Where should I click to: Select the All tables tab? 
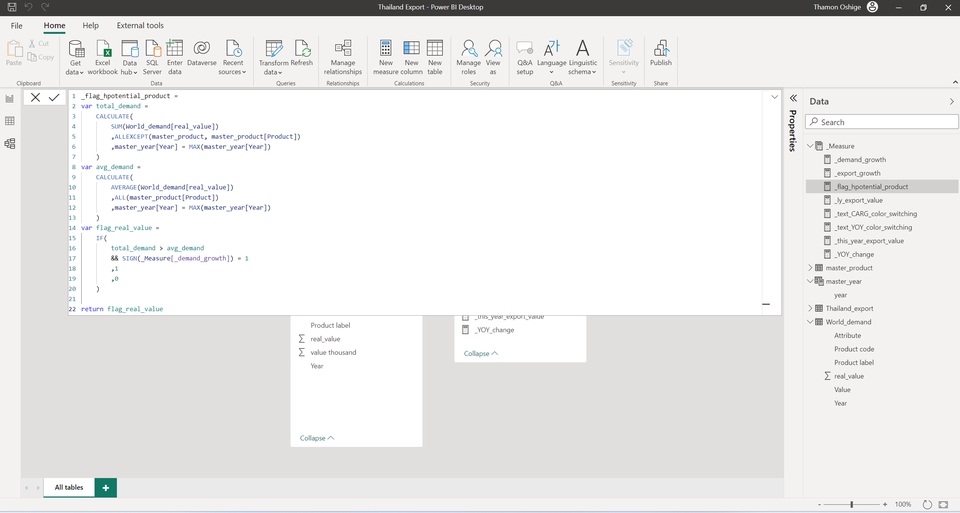69,487
